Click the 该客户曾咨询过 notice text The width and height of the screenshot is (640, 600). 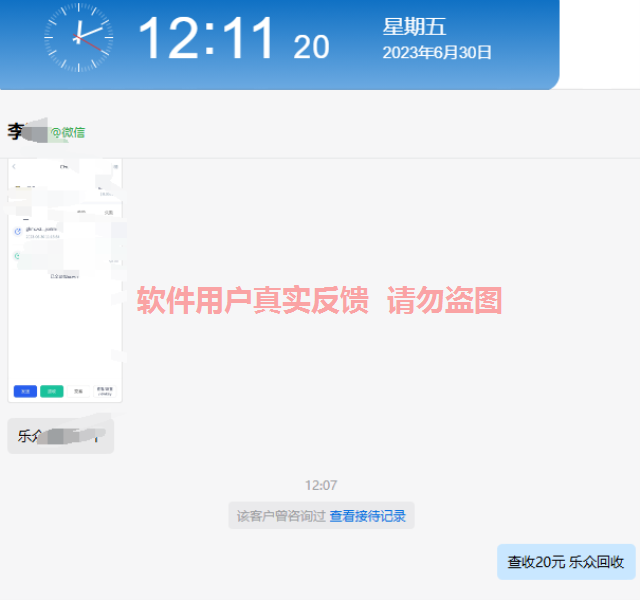(x=281, y=516)
